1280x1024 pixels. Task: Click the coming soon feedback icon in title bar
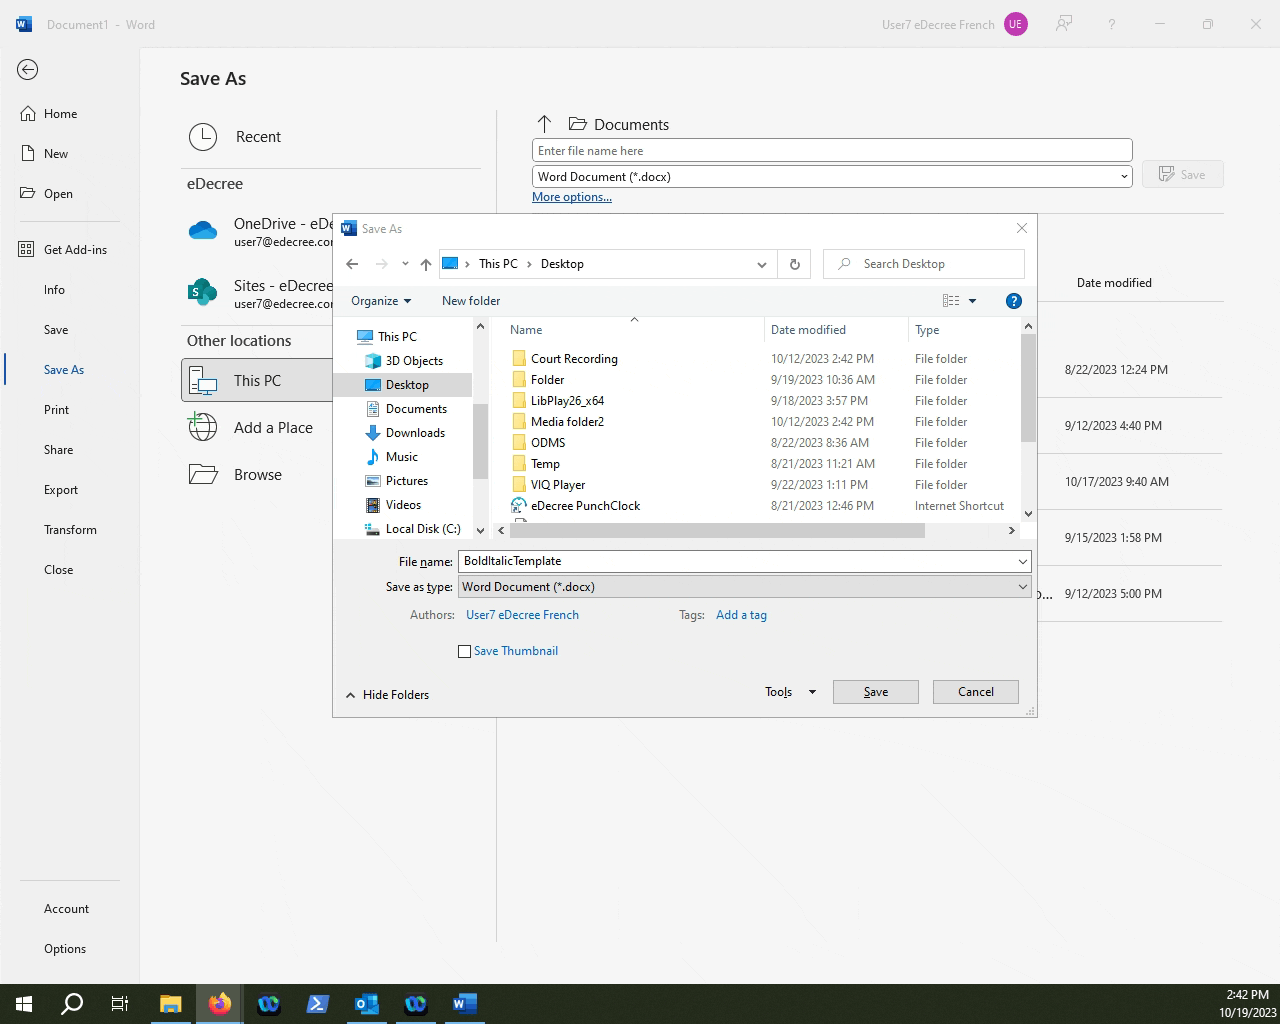click(x=1064, y=24)
